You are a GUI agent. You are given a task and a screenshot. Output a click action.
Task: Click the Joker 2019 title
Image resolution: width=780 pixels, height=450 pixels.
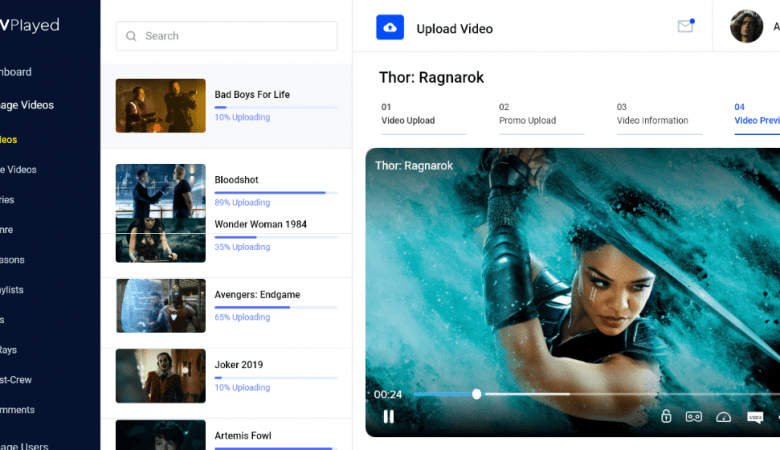click(239, 365)
